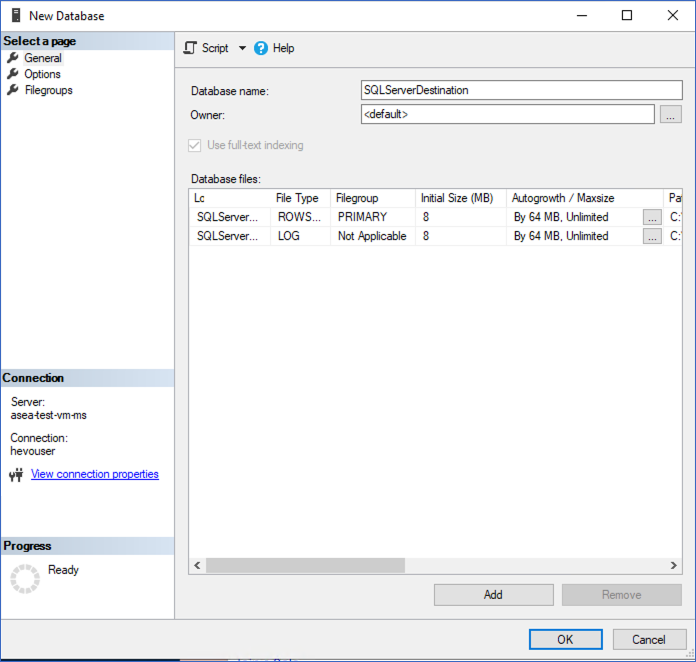Click the blue Help question mark icon
The height and width of the screenshot is (662, 696).
point(261,48)
